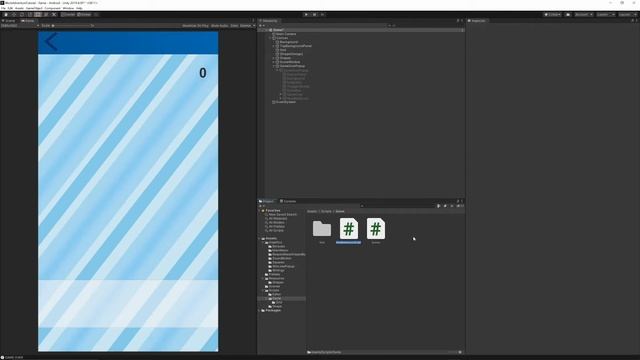The height and width of the screenshot is (360, 640).
Task: Toggle the Global handle rotation button
Action: [x=84, y=15]
